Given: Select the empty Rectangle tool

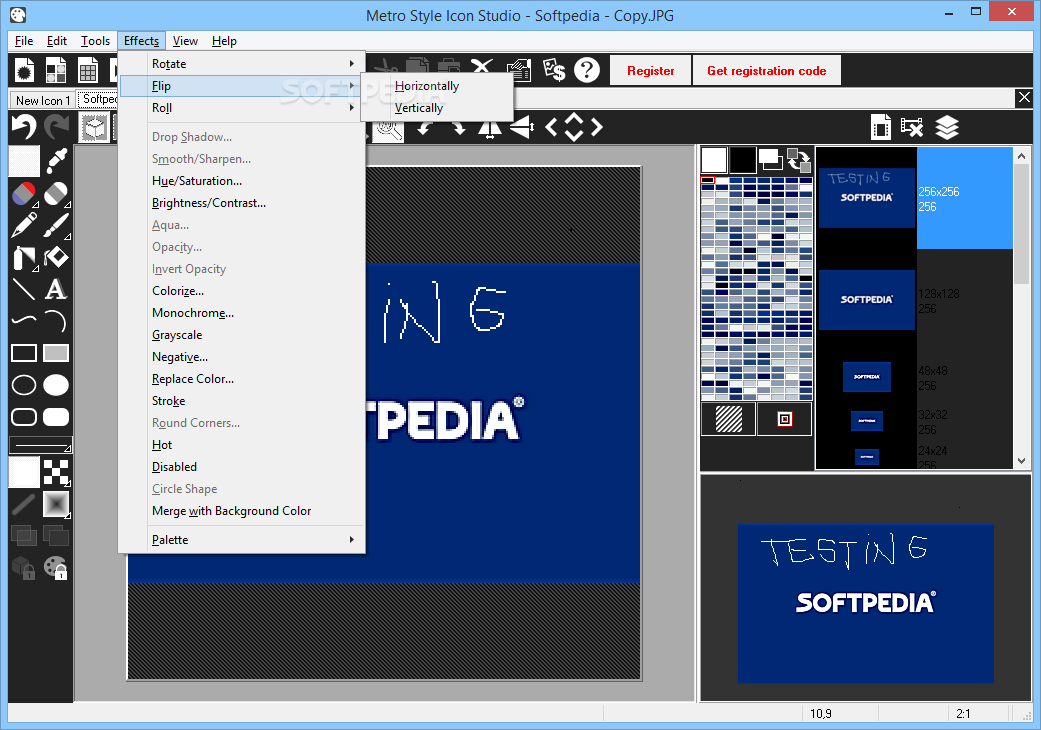Looking at the screenshot, I should pos(24,353).
